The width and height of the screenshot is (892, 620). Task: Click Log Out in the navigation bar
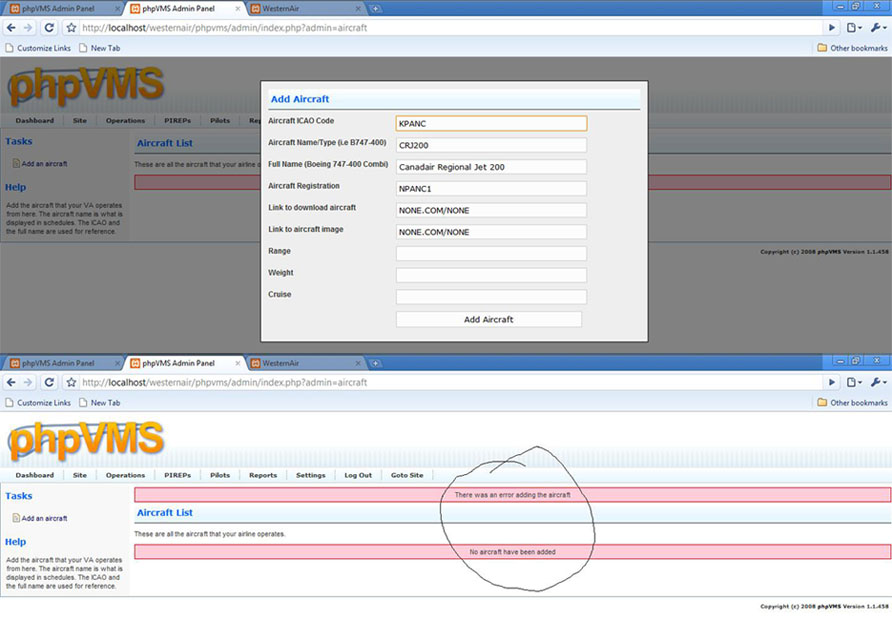(358, 475)
